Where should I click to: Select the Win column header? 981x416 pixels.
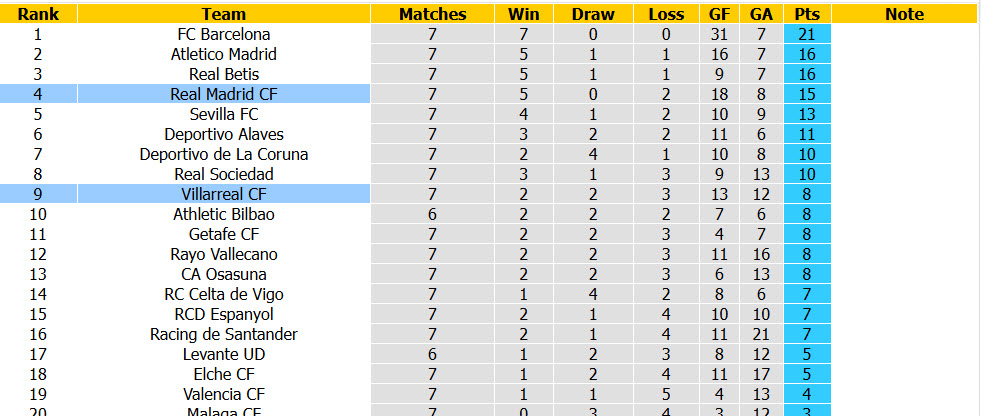pos(524,14)
